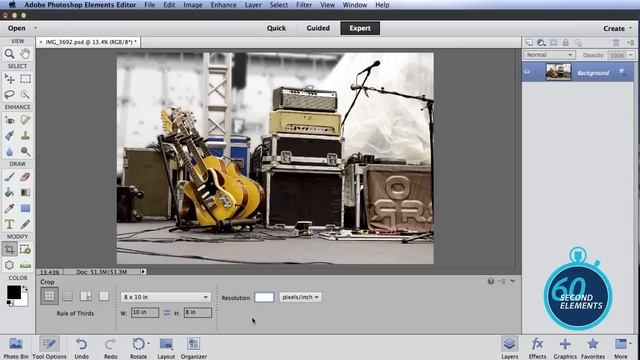The width and height of the screenshot is (640, 360).
Task: Select the Eraser tool
Action: (x=25, y=176)
